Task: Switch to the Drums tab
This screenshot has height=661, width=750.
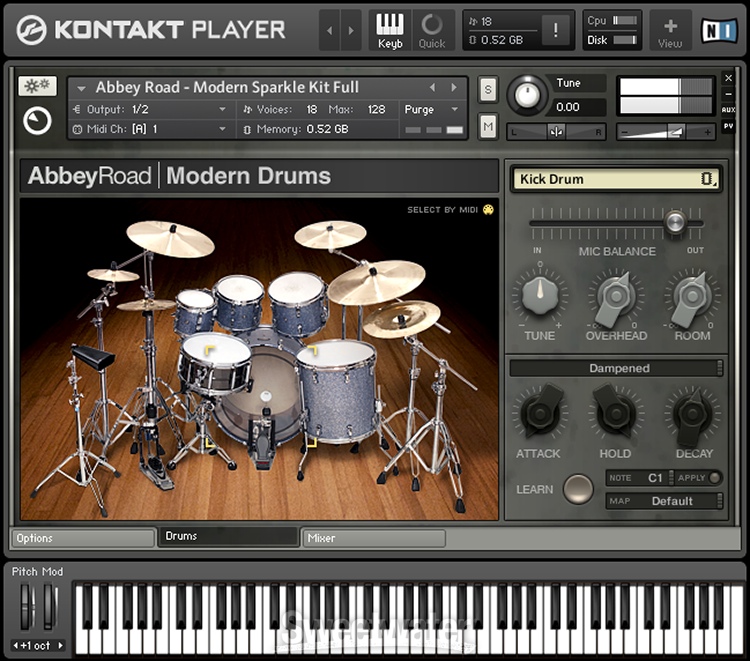Action: pos(229,536)
